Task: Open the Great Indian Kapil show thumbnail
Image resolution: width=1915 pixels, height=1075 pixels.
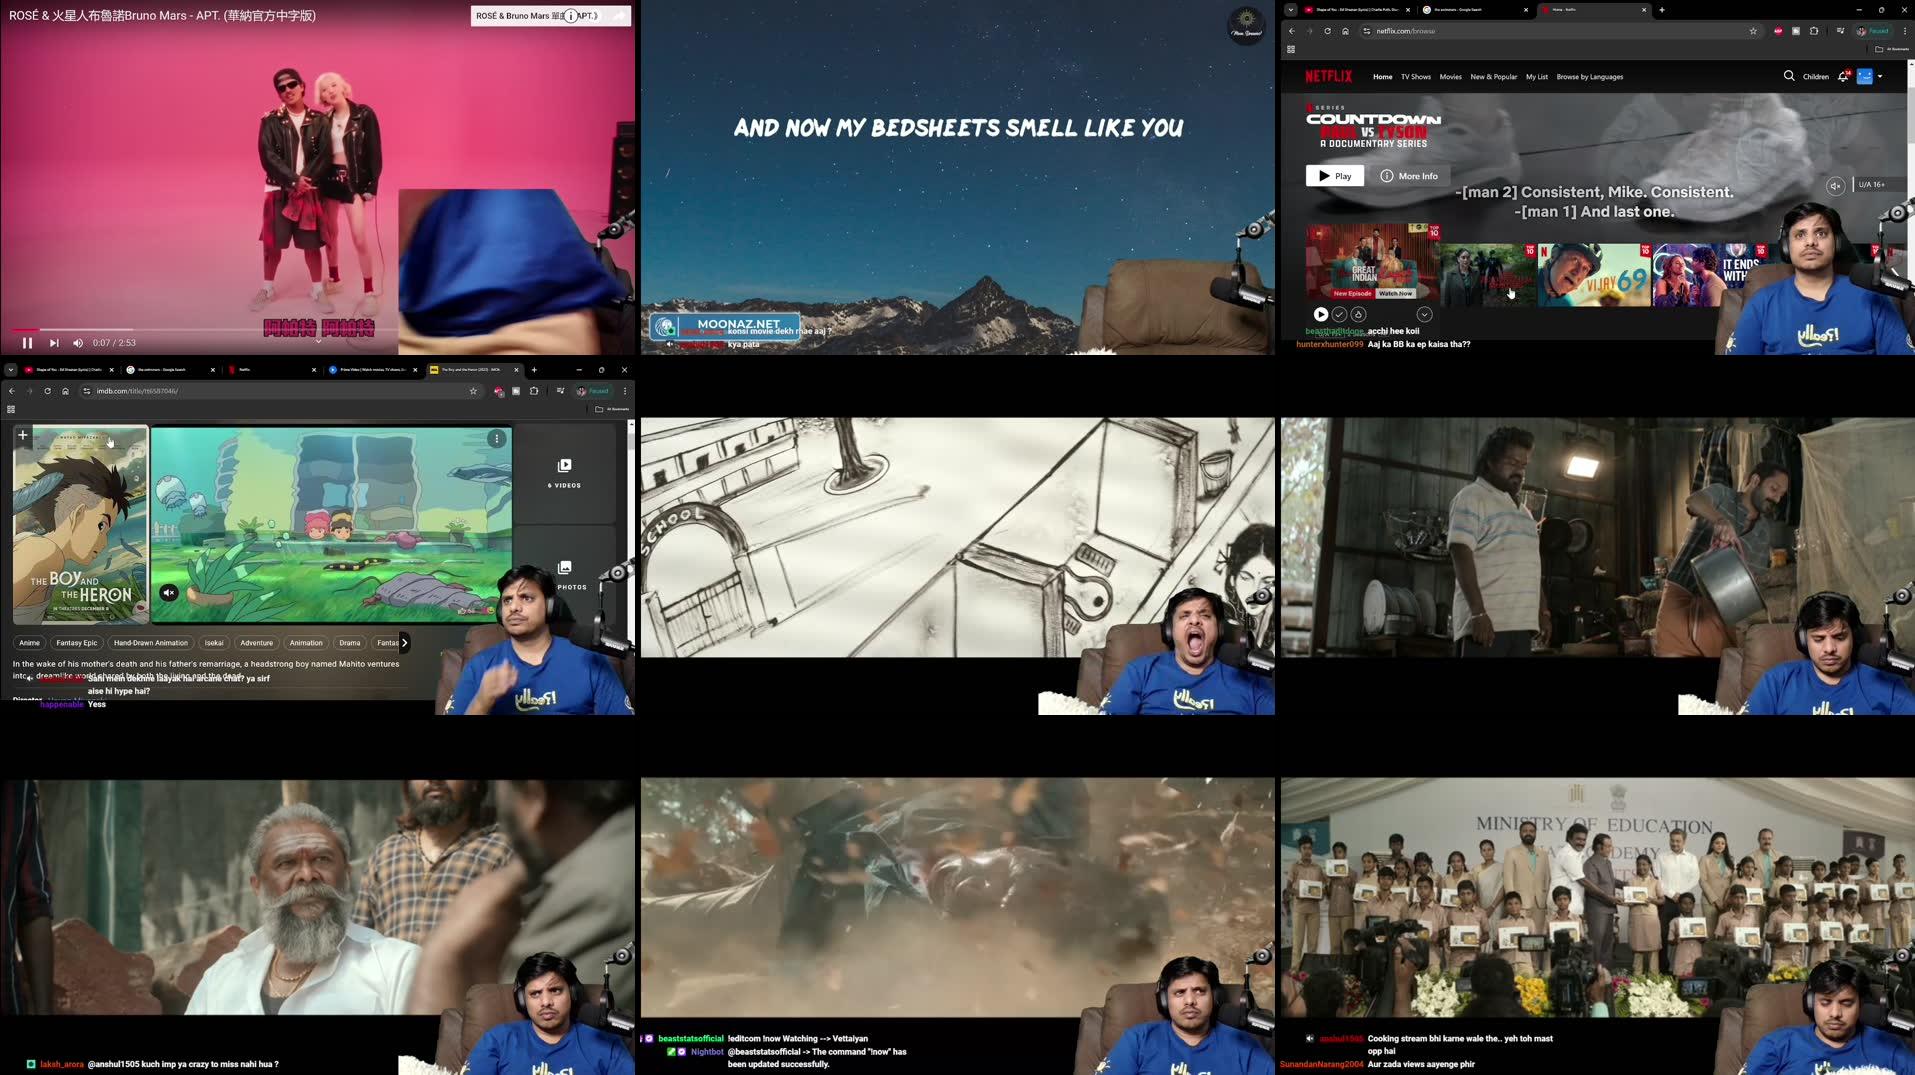Action: click(x=1372, y=262)
